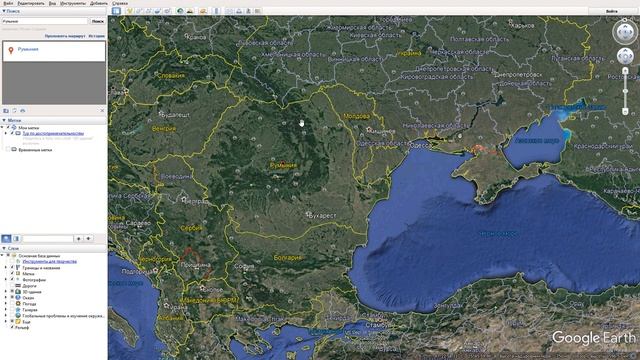
Task: Open the Инструменты menu
Action: 73,3
